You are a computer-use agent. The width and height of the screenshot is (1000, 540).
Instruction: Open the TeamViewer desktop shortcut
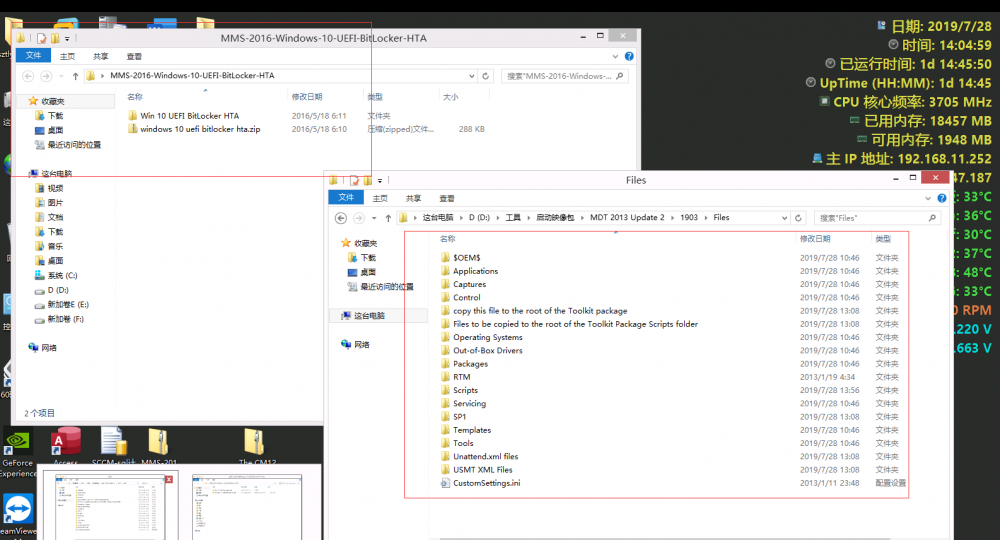click(18, 515)
